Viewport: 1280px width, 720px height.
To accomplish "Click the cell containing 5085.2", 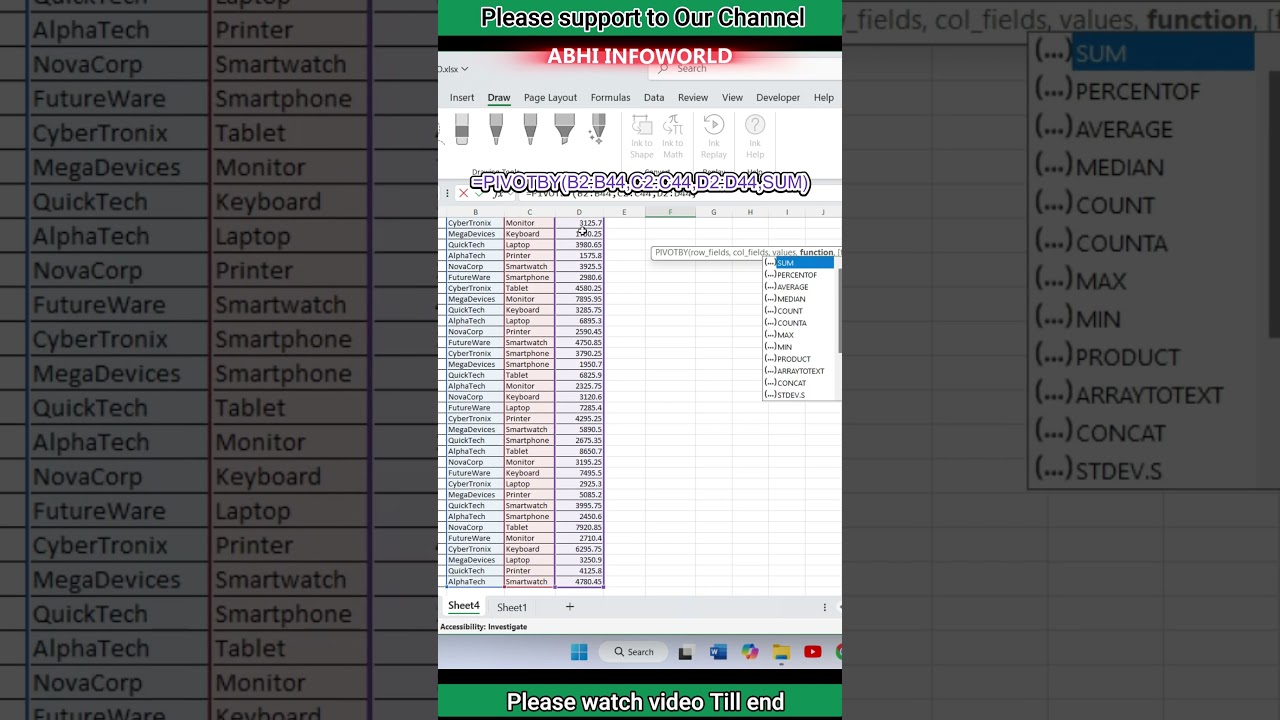I will coord(580,495).
